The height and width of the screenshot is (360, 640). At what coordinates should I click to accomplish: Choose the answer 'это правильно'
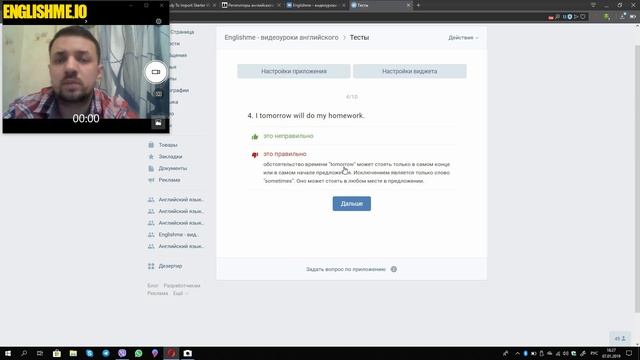[284, 154]
